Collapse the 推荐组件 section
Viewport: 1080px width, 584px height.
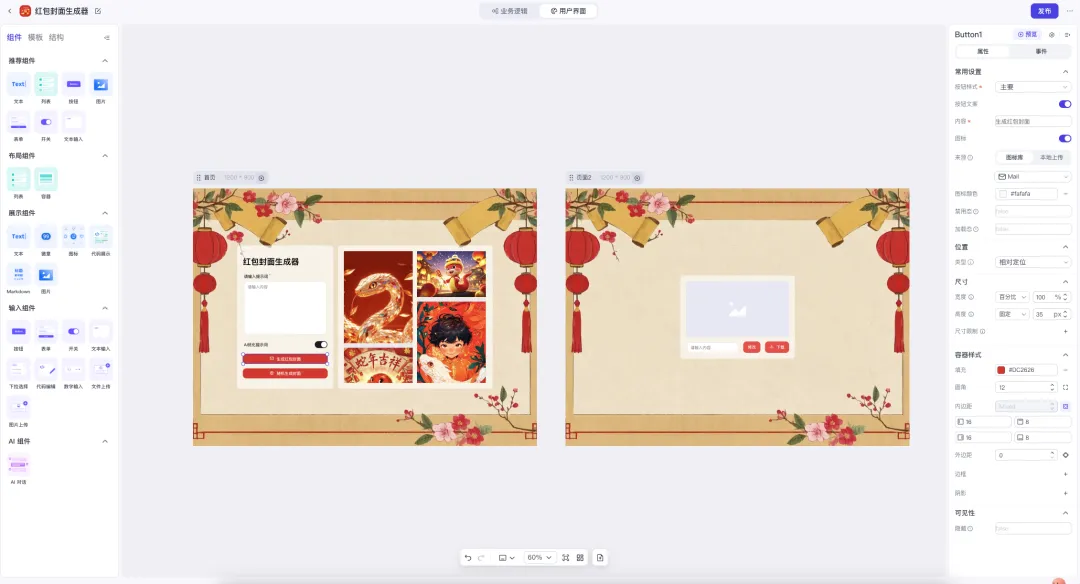105,61
